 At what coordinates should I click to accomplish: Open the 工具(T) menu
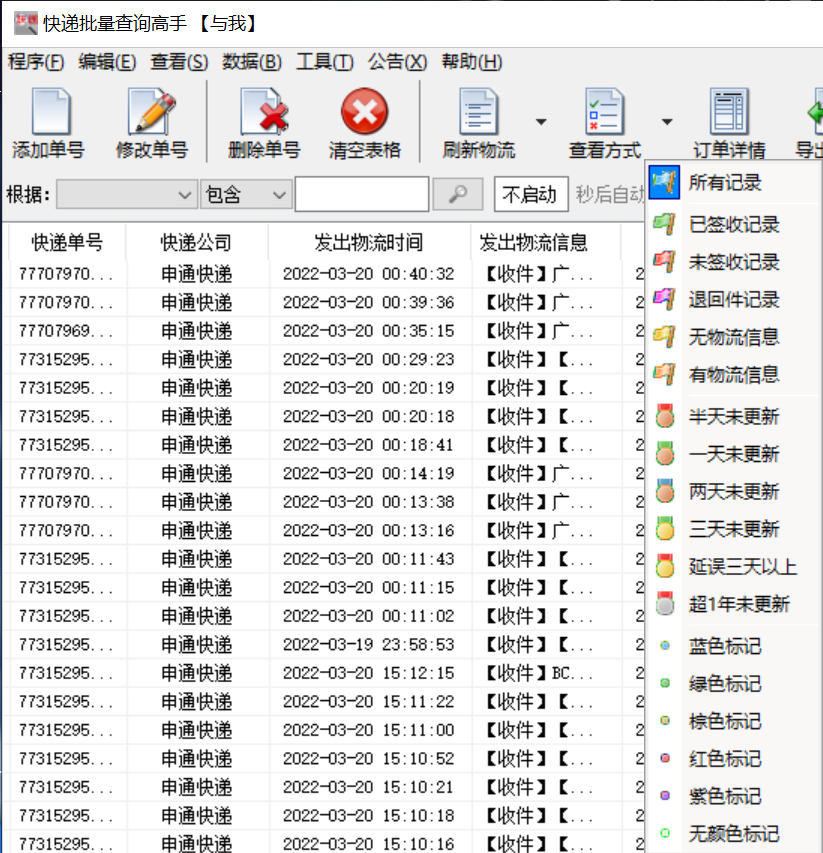(325, 62)
